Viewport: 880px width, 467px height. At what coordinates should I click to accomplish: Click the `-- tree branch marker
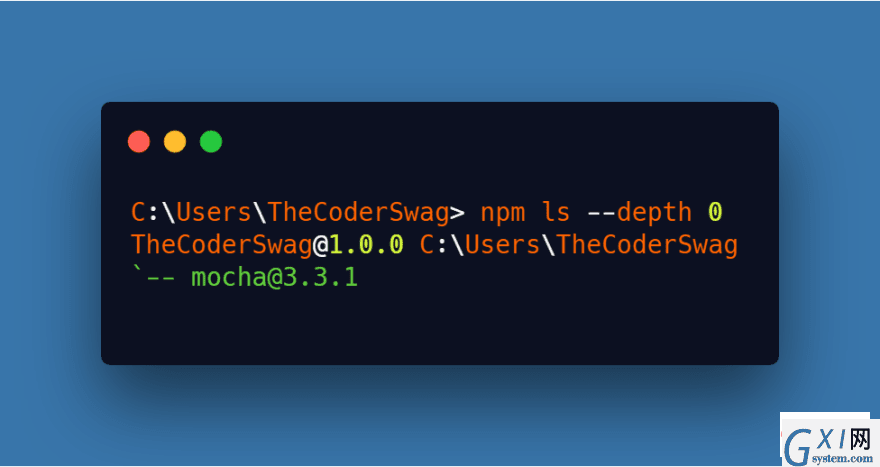pos(153,276)
